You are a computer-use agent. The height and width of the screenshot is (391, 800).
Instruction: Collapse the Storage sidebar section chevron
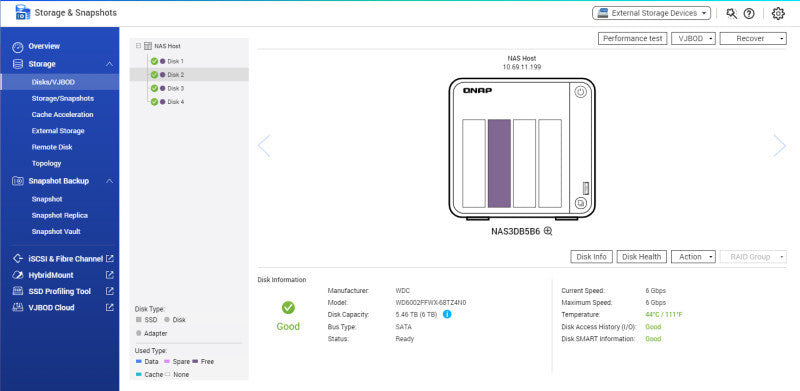pyautogui.click(x=109, y=64)
